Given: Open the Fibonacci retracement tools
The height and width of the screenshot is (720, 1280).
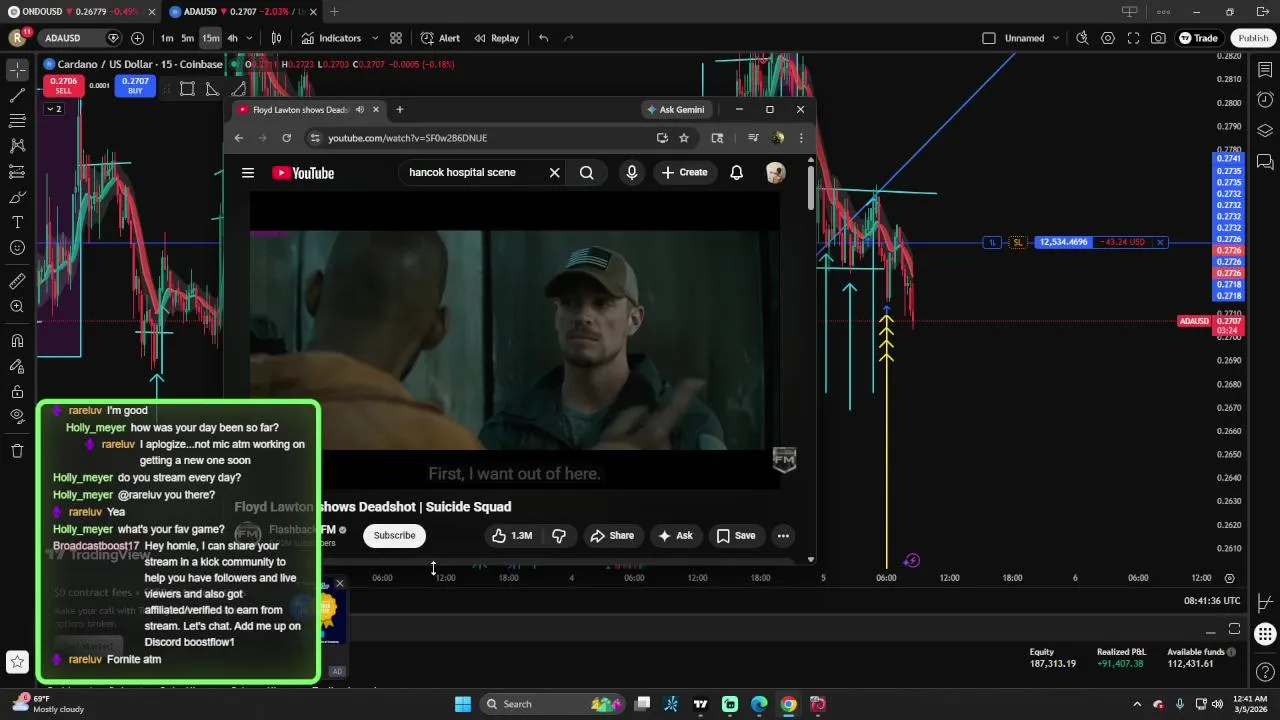Looking at the screenshot, I should pyautogui.click(x=17, y=121).
